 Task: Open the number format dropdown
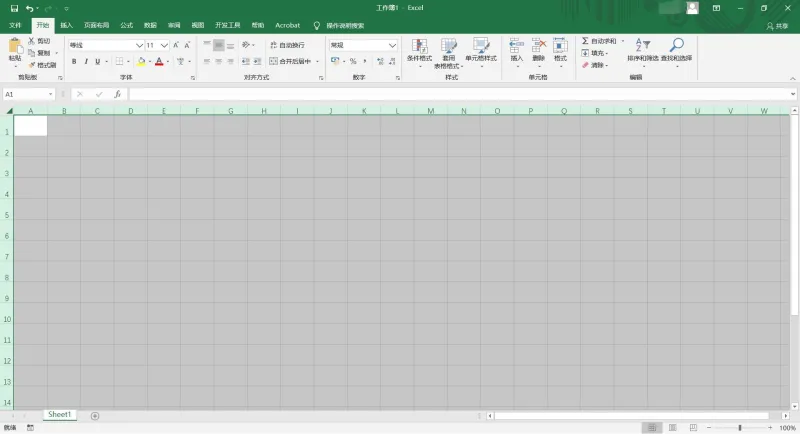(x=392, y=45)
